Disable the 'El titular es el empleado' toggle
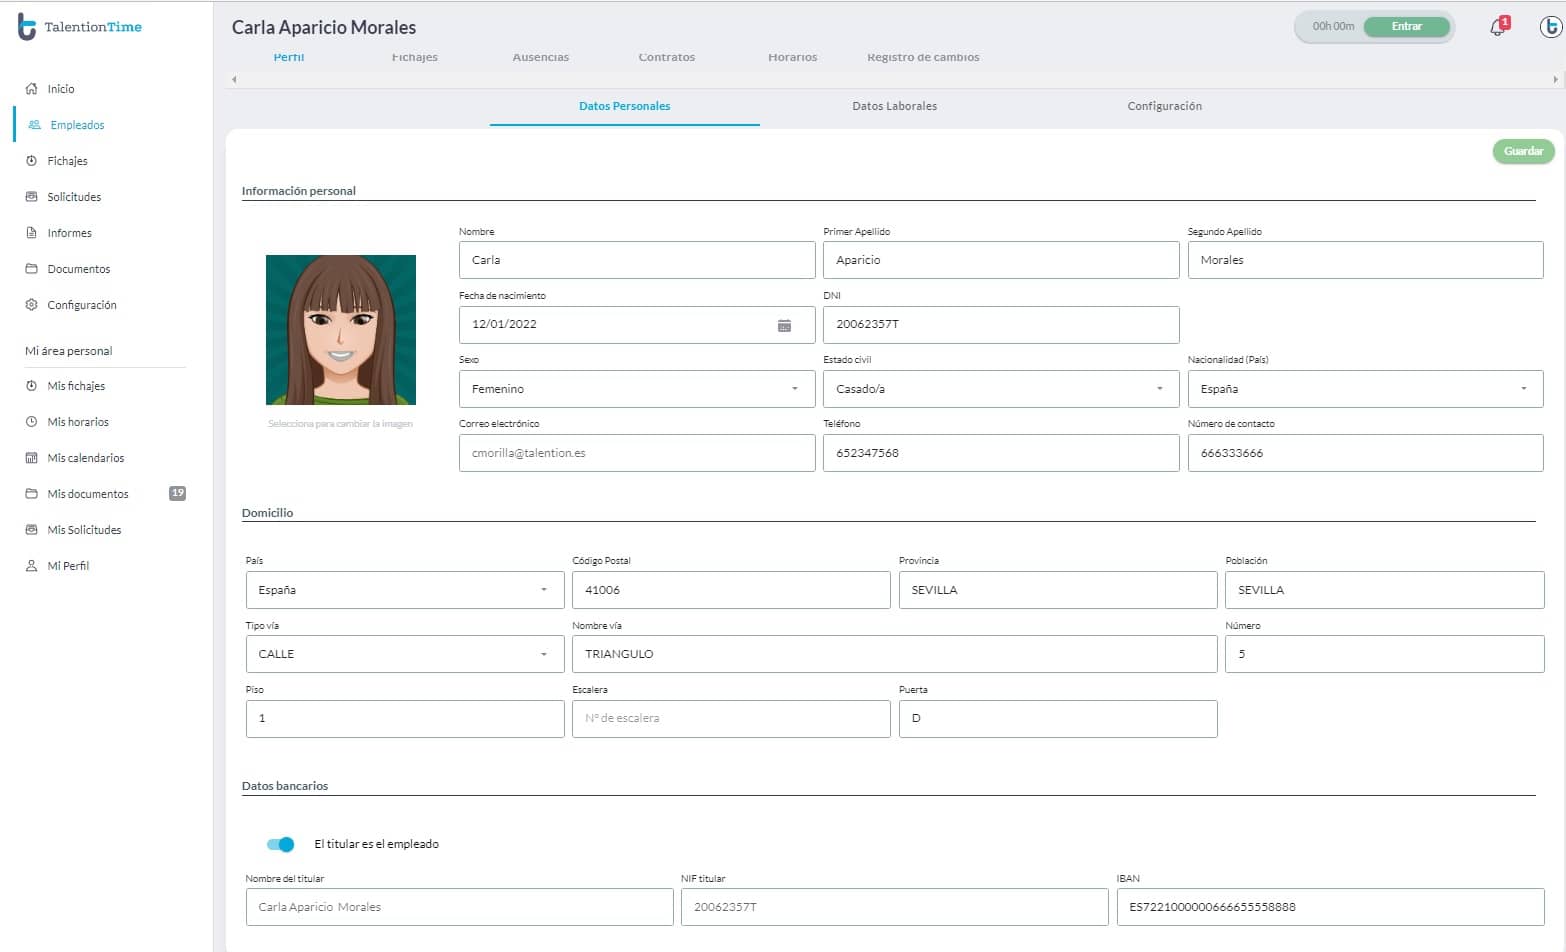This screenshot has height=952, width=1566. click(x=281, y=844)
